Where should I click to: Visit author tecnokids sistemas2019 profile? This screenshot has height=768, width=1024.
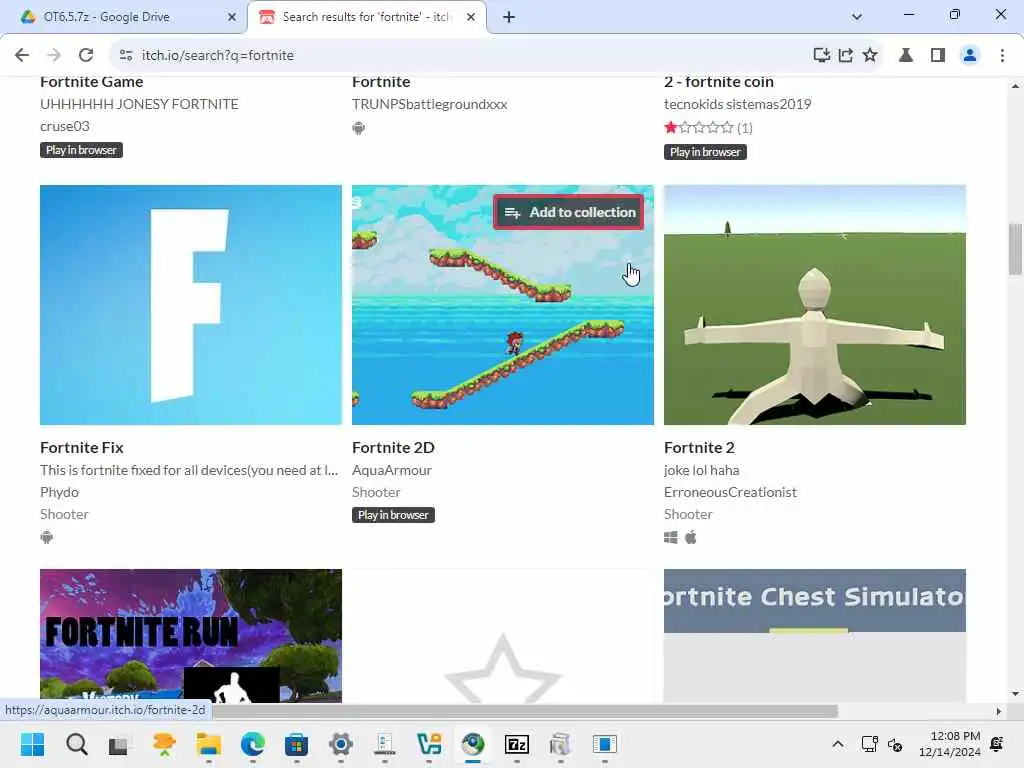pyautogui.click(x=737, y=104)
